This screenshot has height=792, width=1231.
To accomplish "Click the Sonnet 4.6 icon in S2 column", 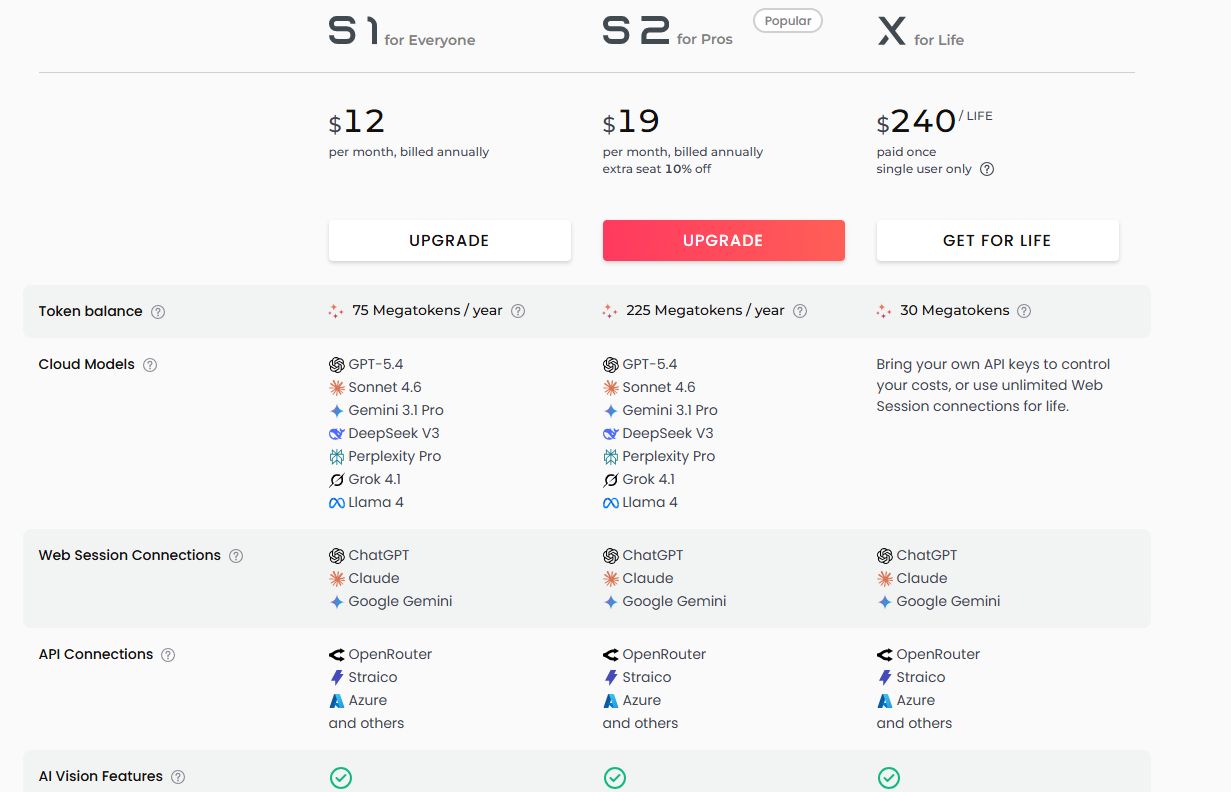I will click(x=611, y=388).
